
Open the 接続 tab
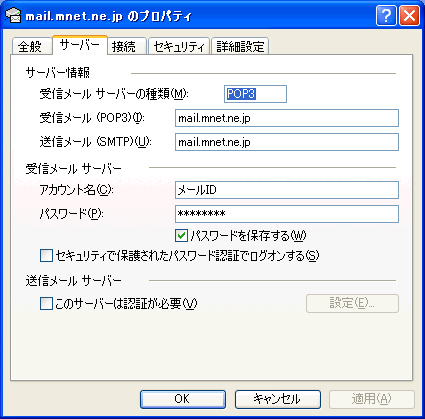[x=127, y=46]
